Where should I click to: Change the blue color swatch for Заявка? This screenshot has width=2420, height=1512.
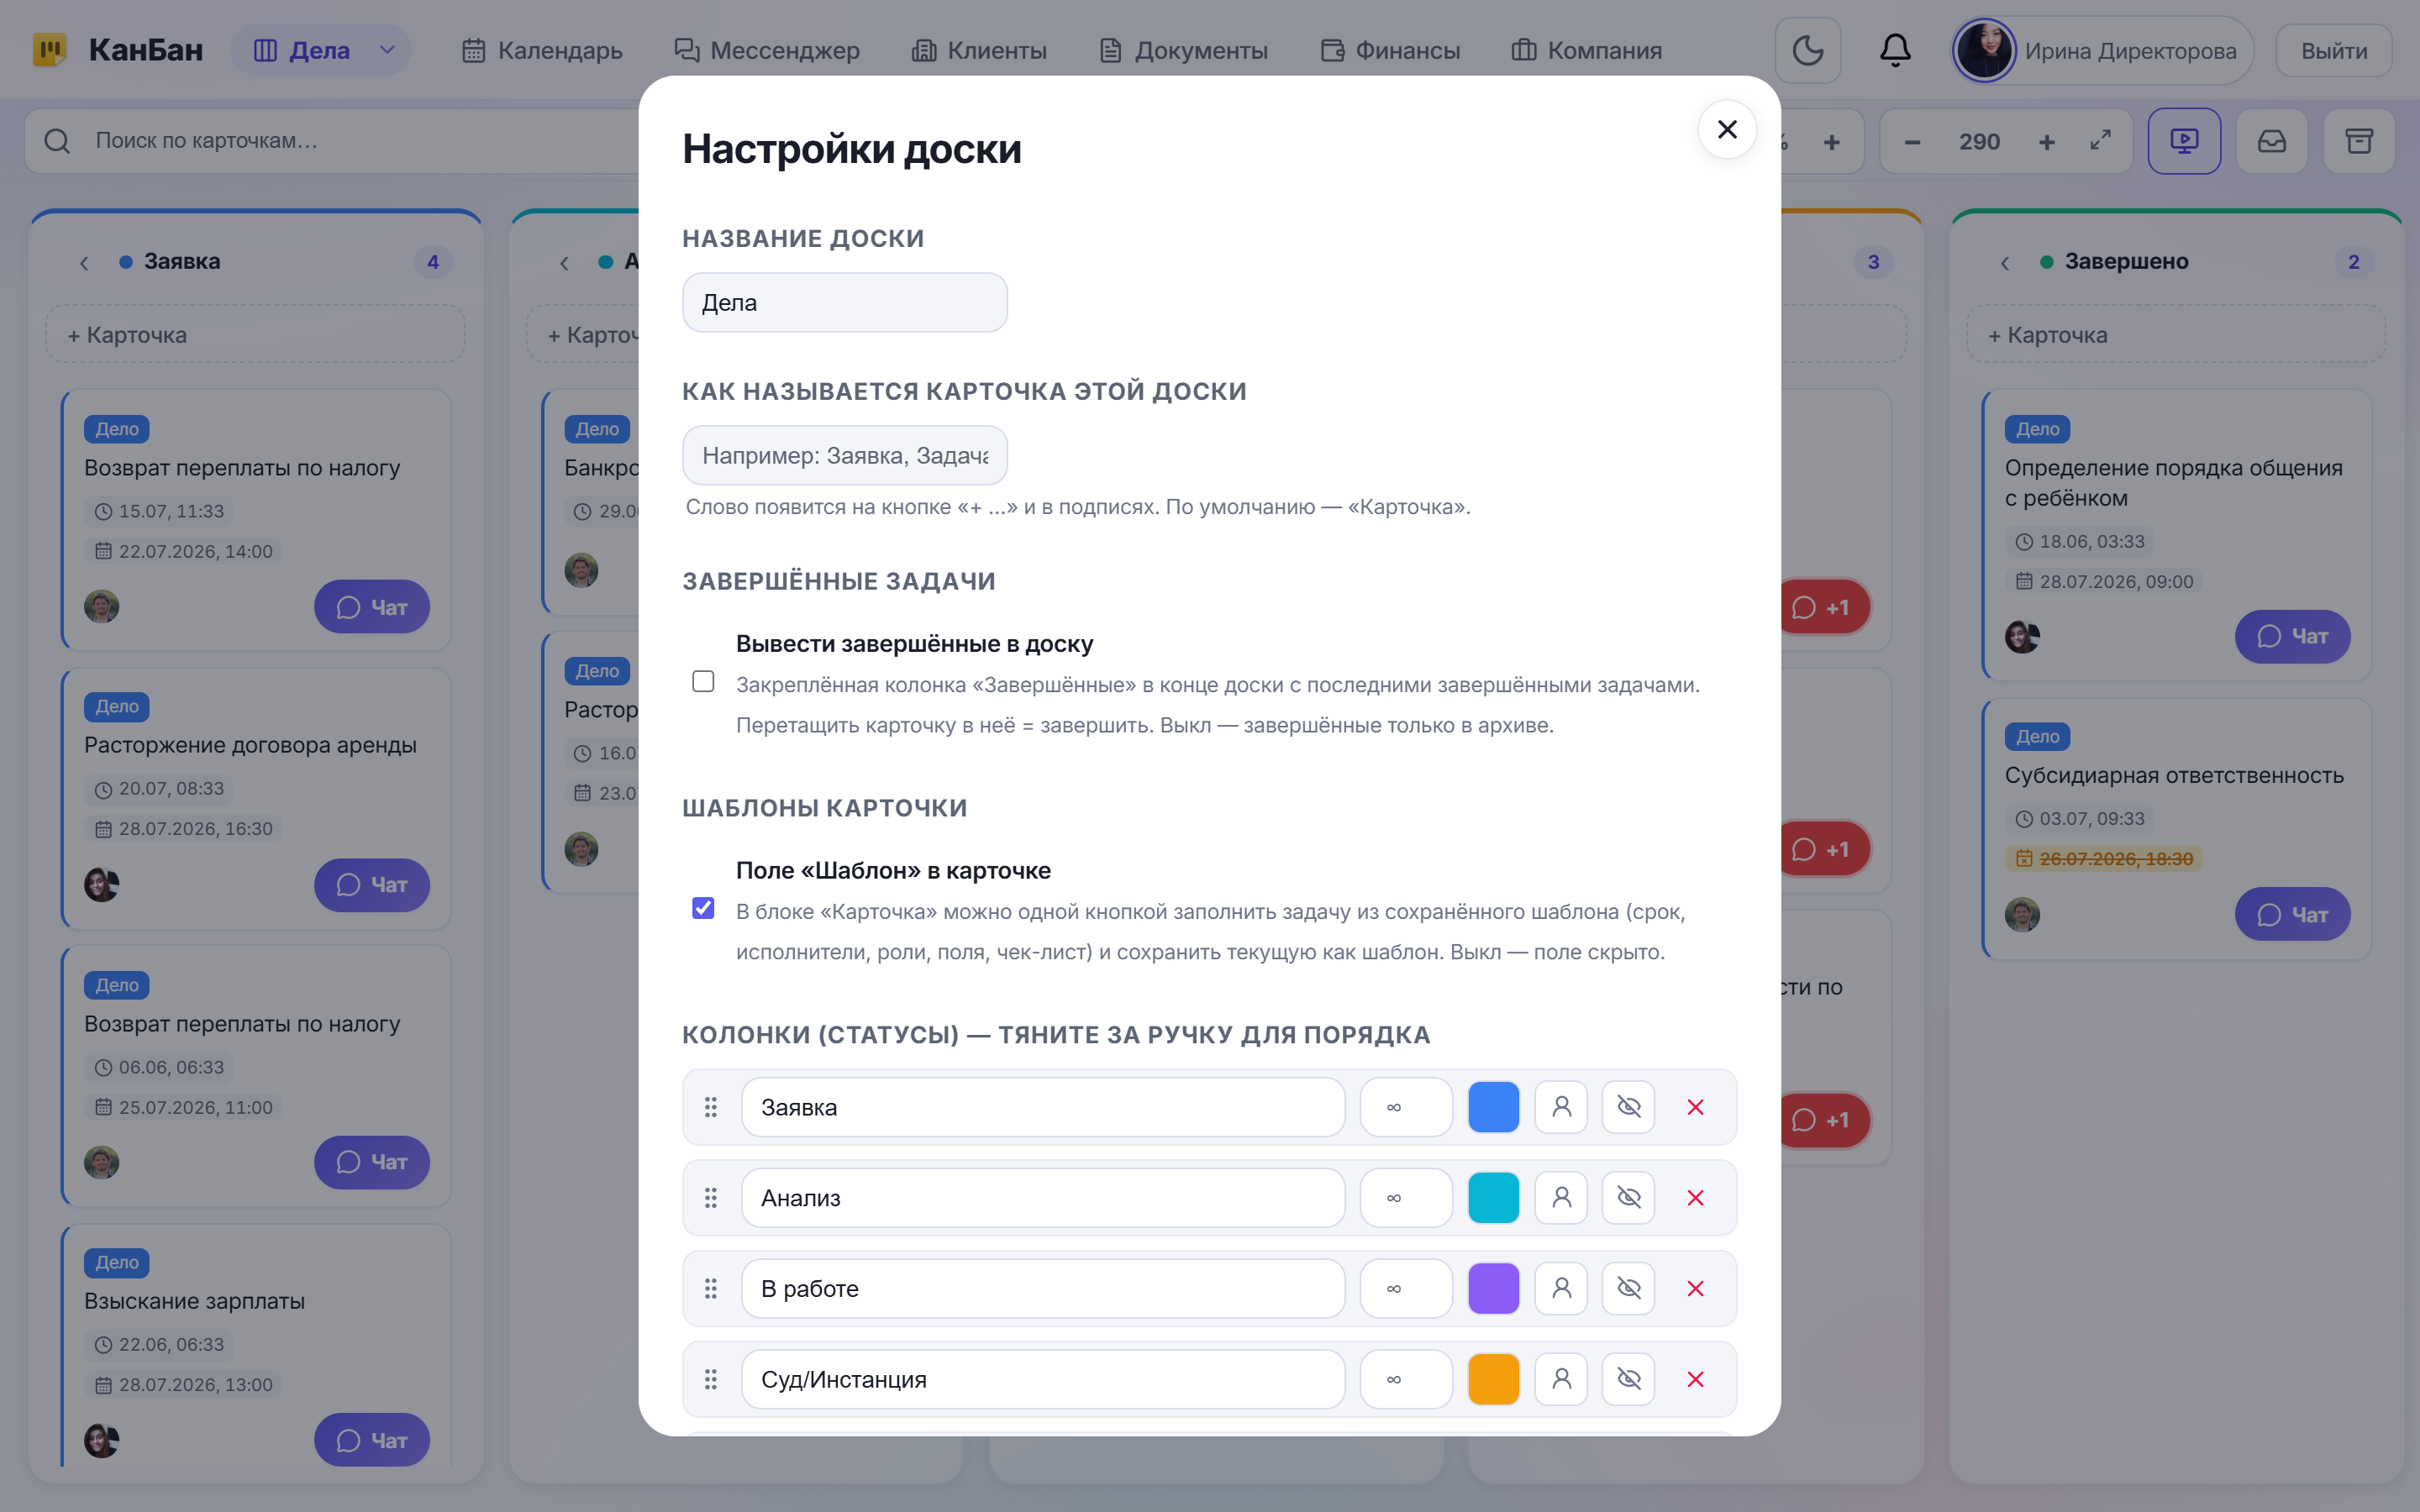(x=1493, y=1107)
